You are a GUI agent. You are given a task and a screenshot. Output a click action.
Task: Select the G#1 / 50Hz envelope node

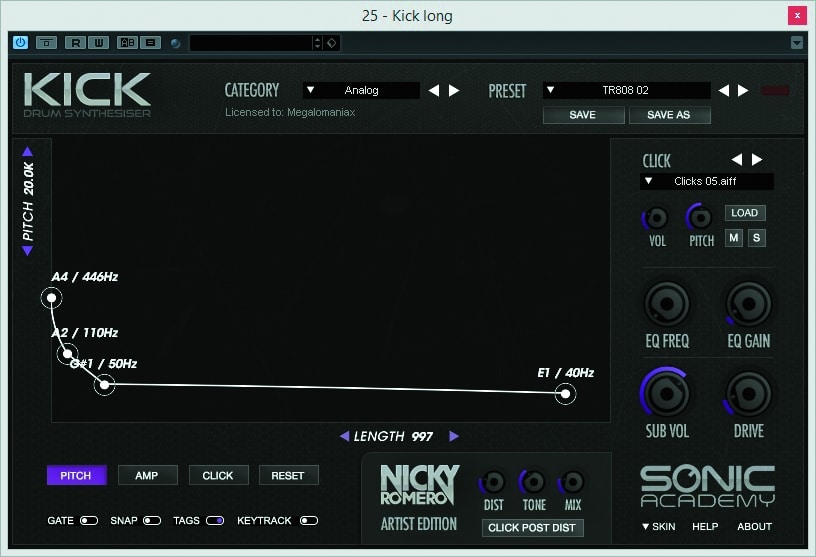pos(105,385)
